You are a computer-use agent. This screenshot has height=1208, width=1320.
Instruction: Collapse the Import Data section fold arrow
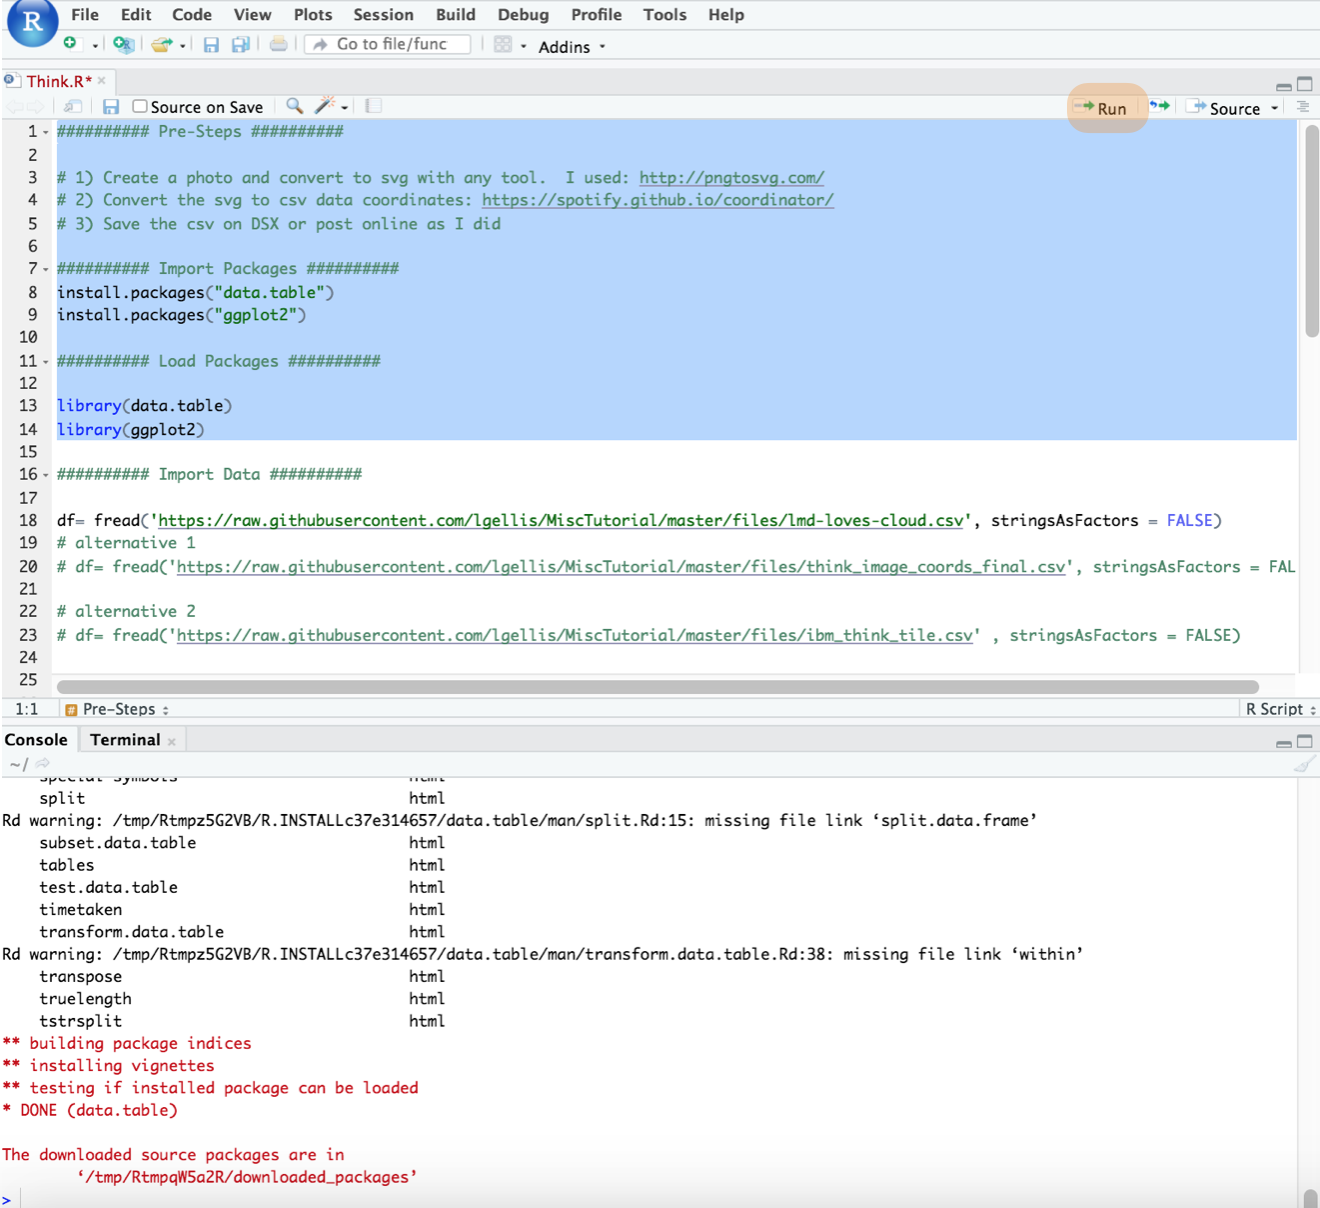click(46, 476)
